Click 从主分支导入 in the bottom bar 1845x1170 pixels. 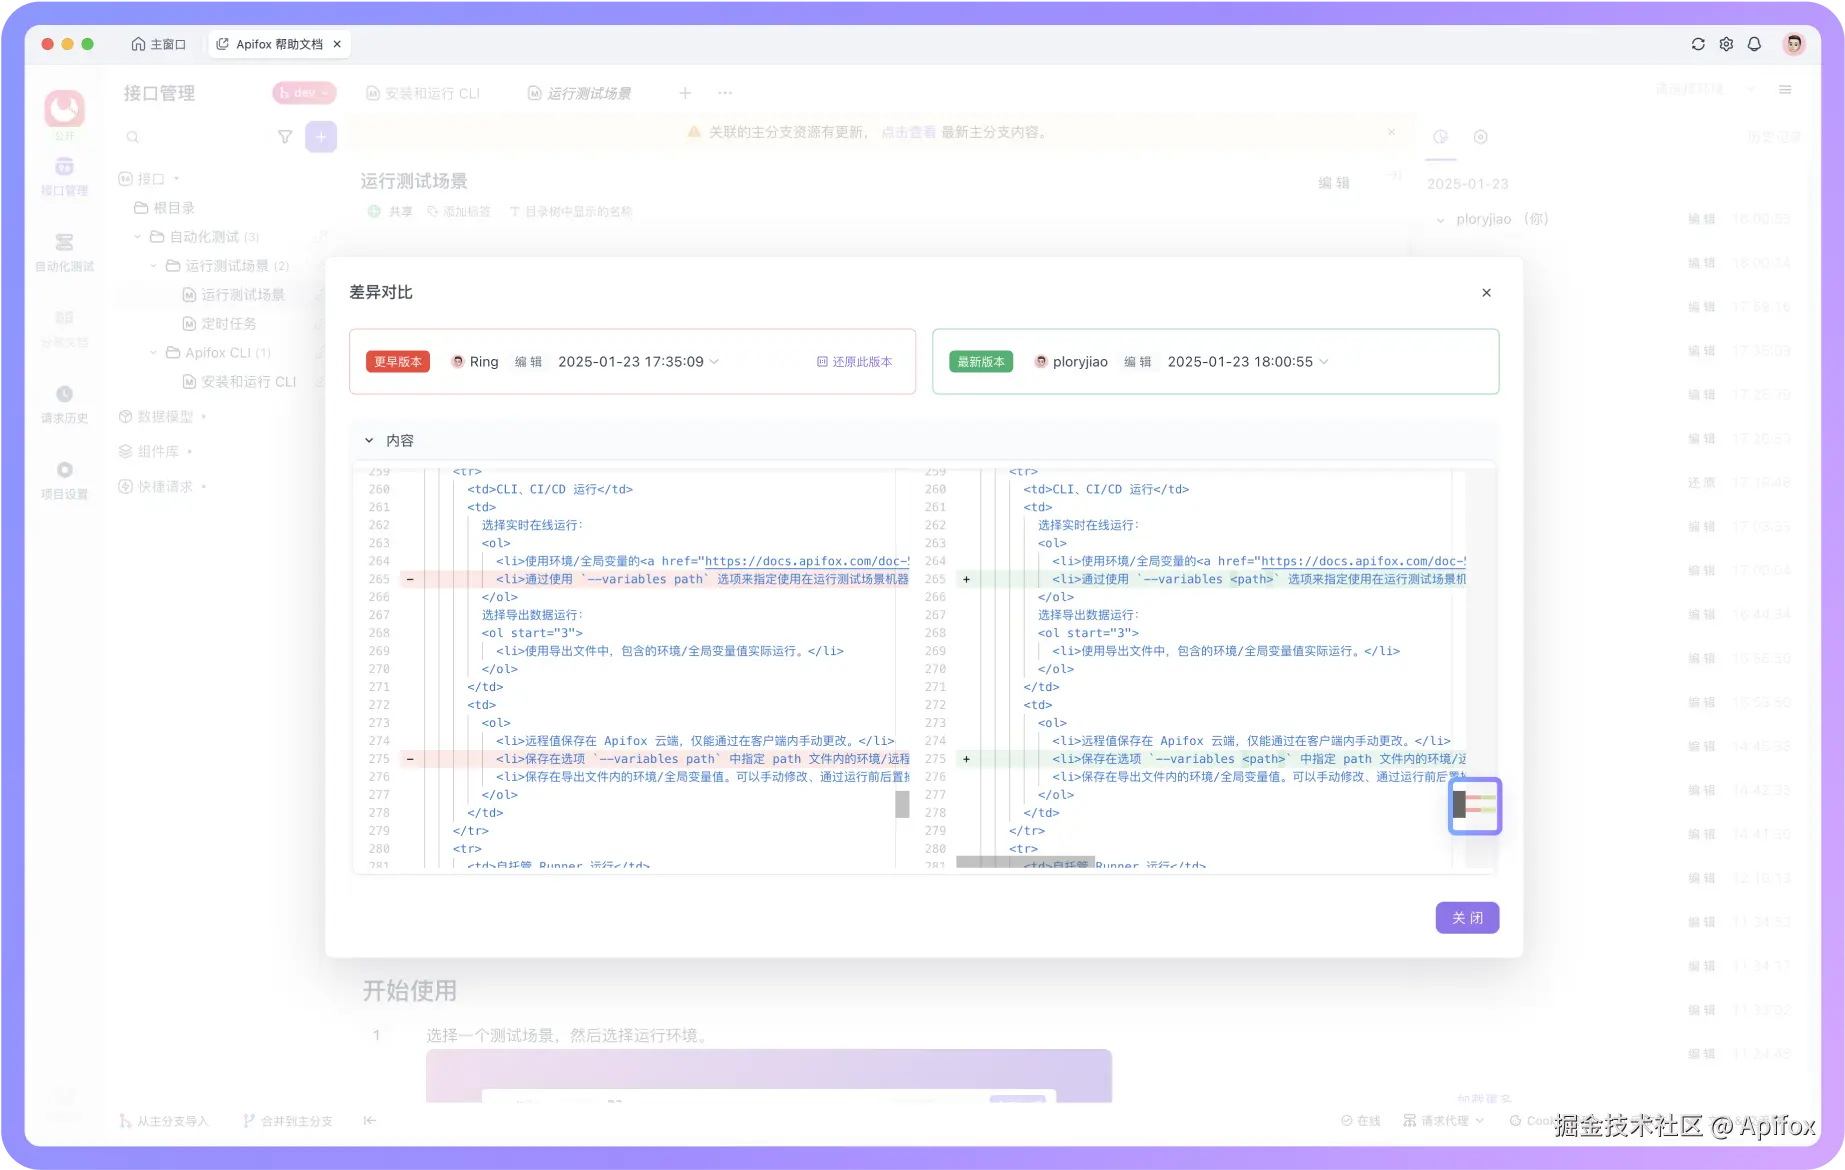tap(164, 1121)
